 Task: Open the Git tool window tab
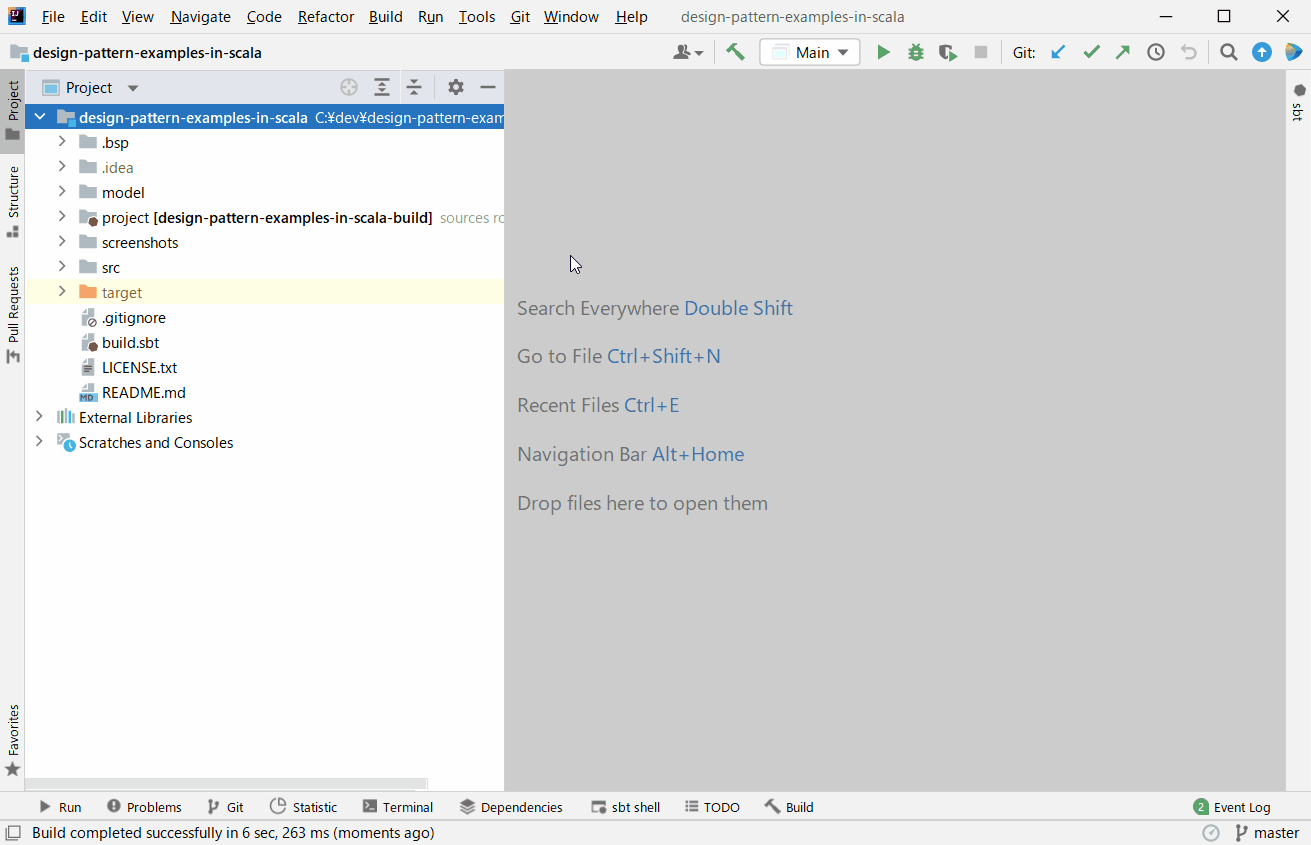click(225, 807)
